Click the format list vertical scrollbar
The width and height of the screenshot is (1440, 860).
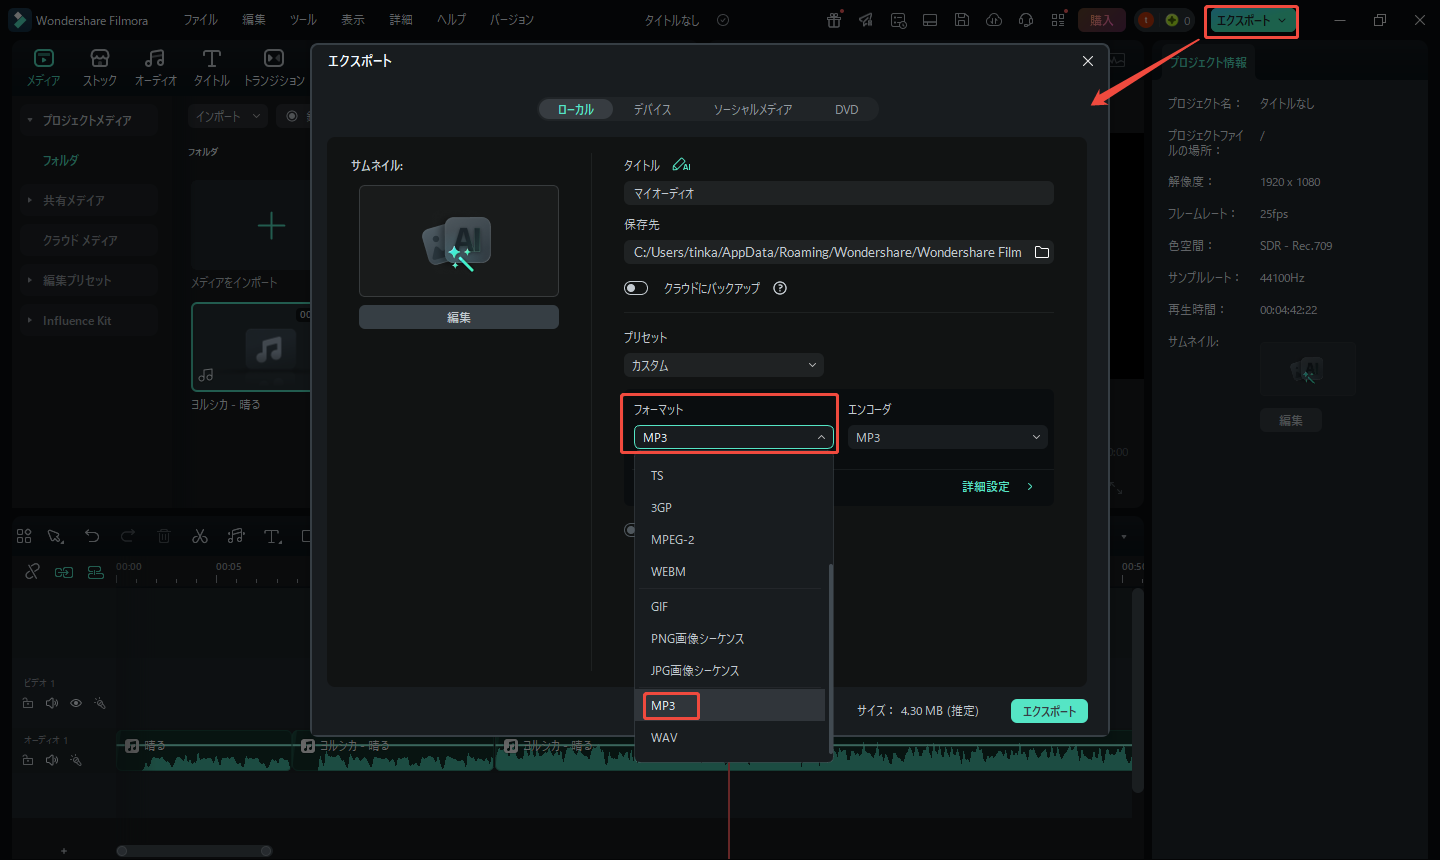[x=830, y=657]
